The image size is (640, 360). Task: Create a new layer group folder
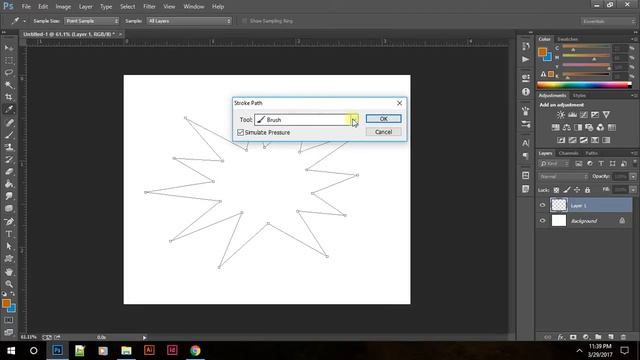pyautogui.click(x=598, y=337)
